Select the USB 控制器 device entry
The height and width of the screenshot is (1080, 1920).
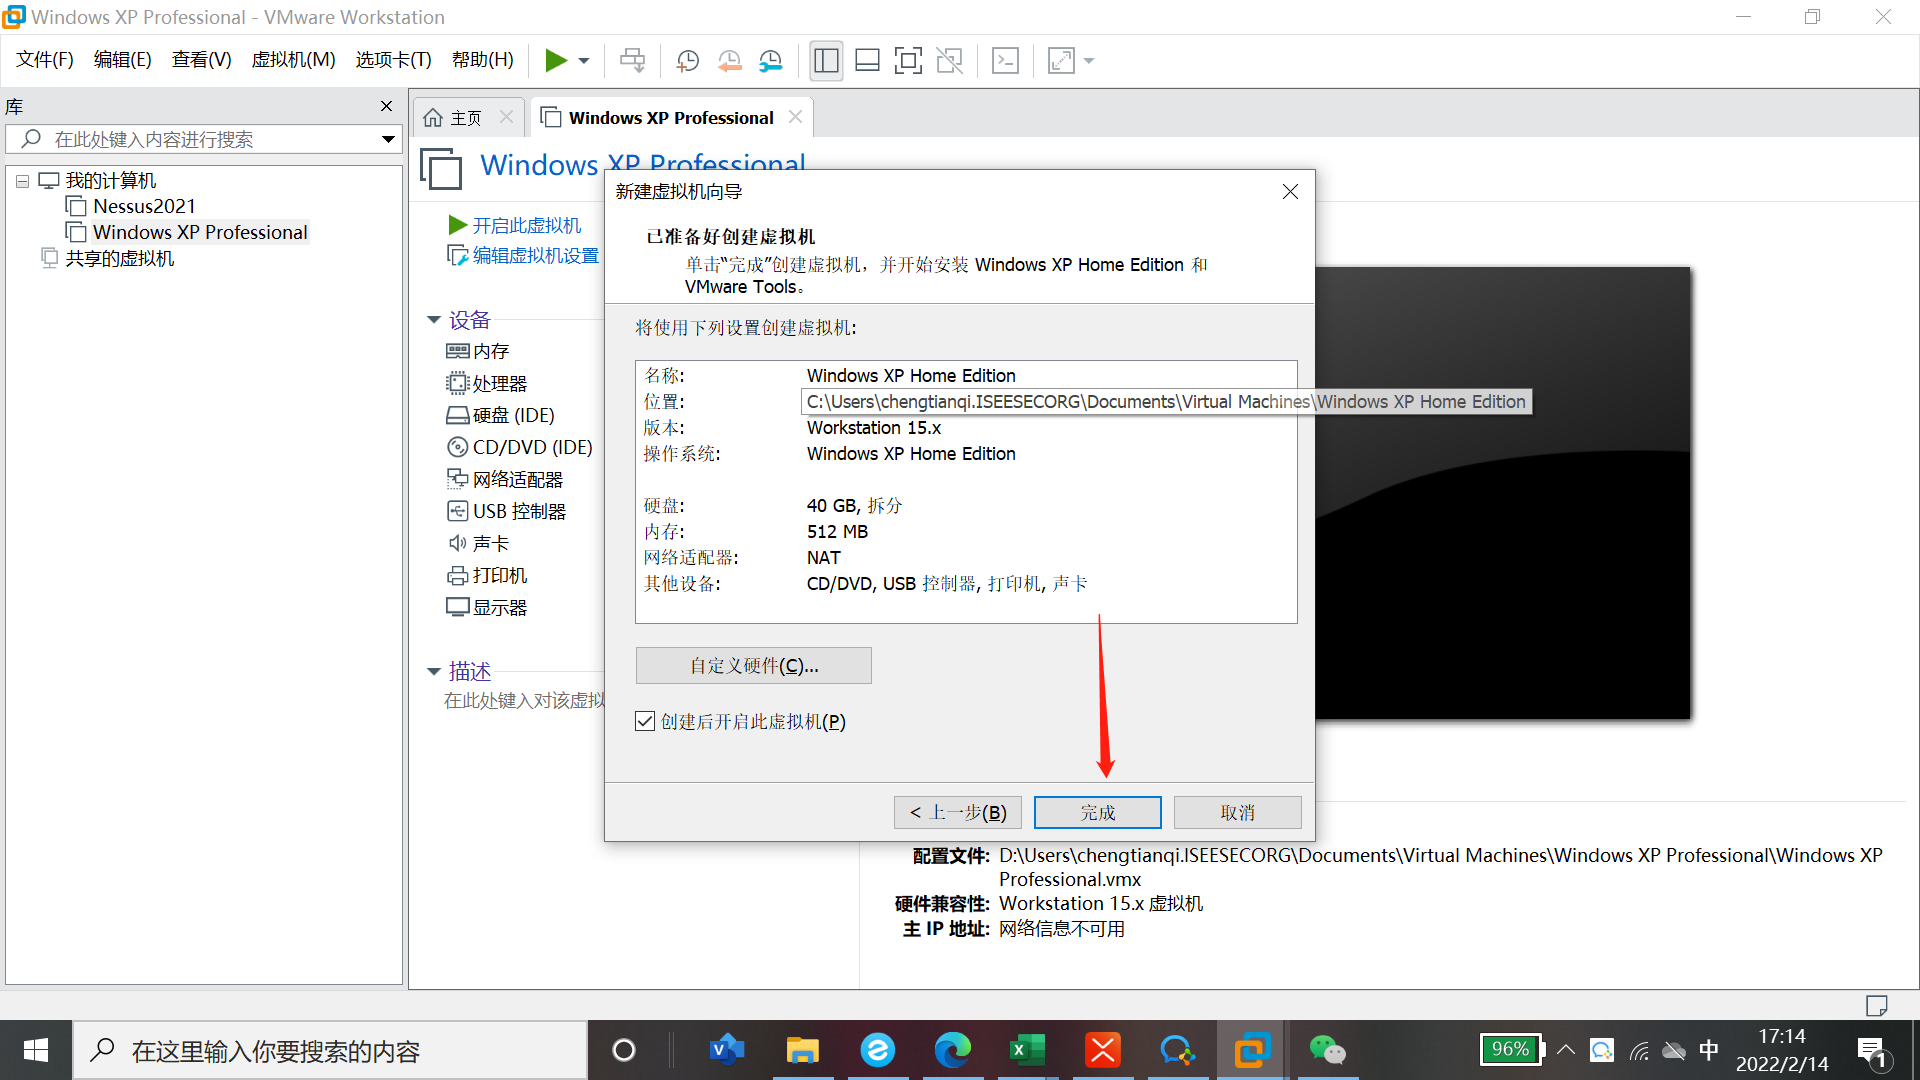click(507, 511)
